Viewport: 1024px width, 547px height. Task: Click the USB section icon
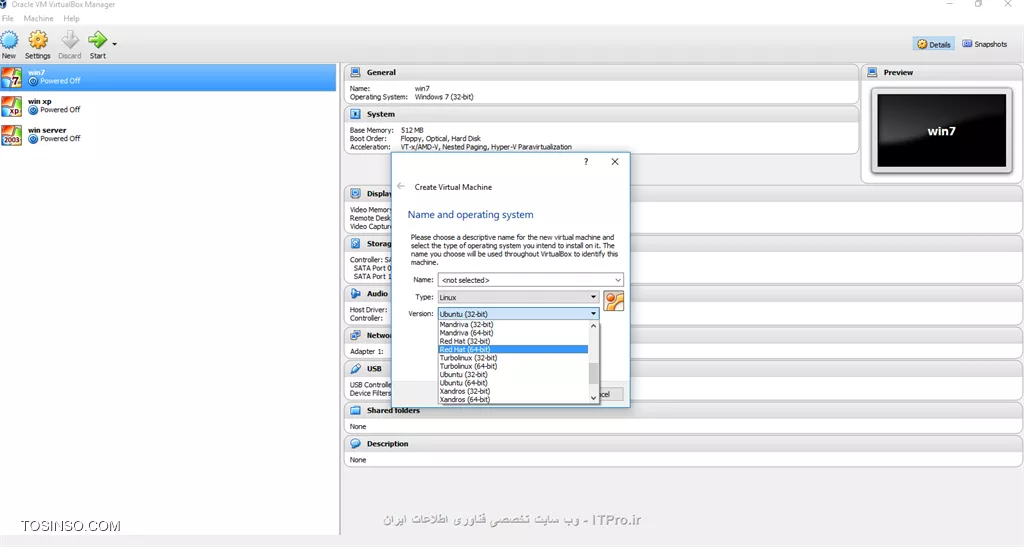click(x=355, y=369)
